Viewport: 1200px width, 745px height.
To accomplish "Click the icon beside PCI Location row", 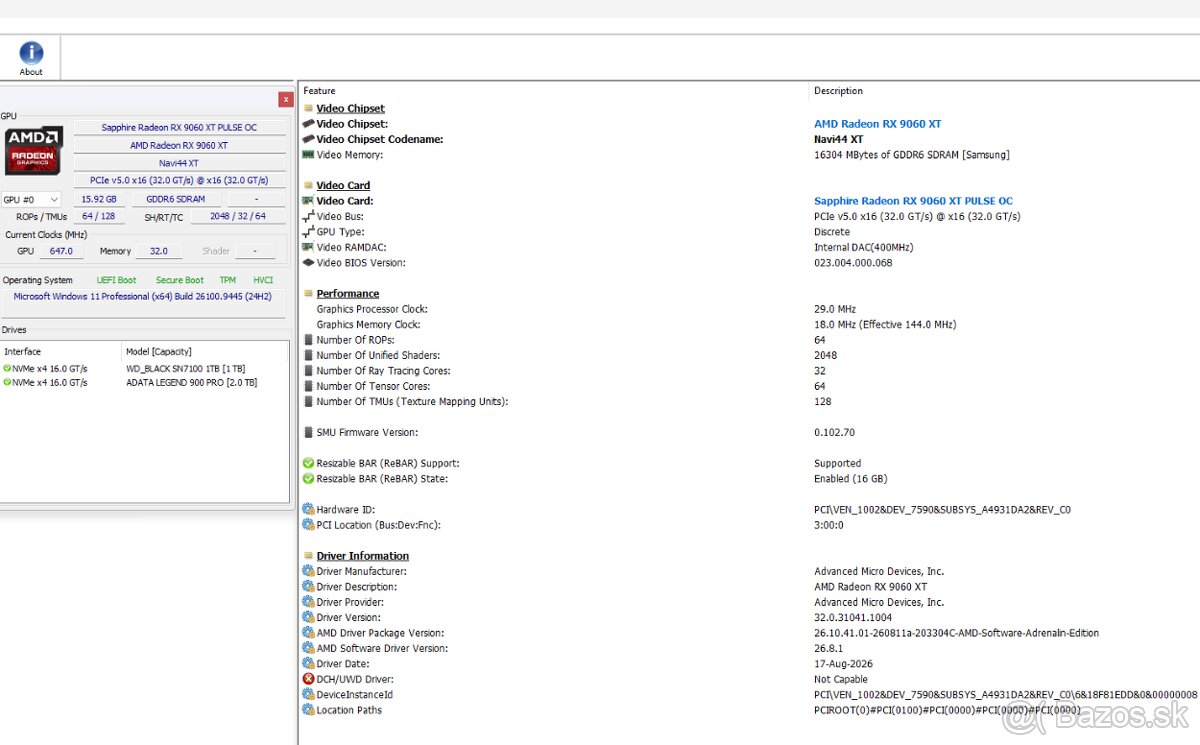I will 308,524.
